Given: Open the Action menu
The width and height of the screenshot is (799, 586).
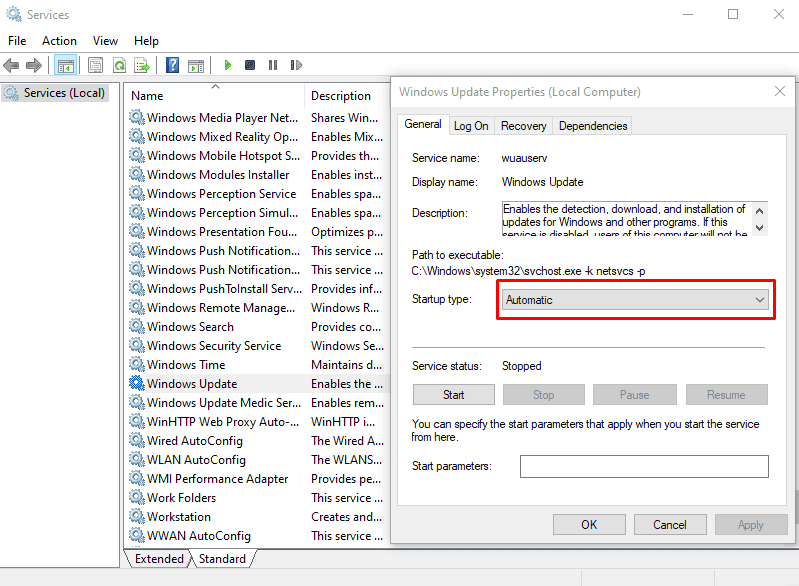Looking at the screenshot, I should 59,41.
